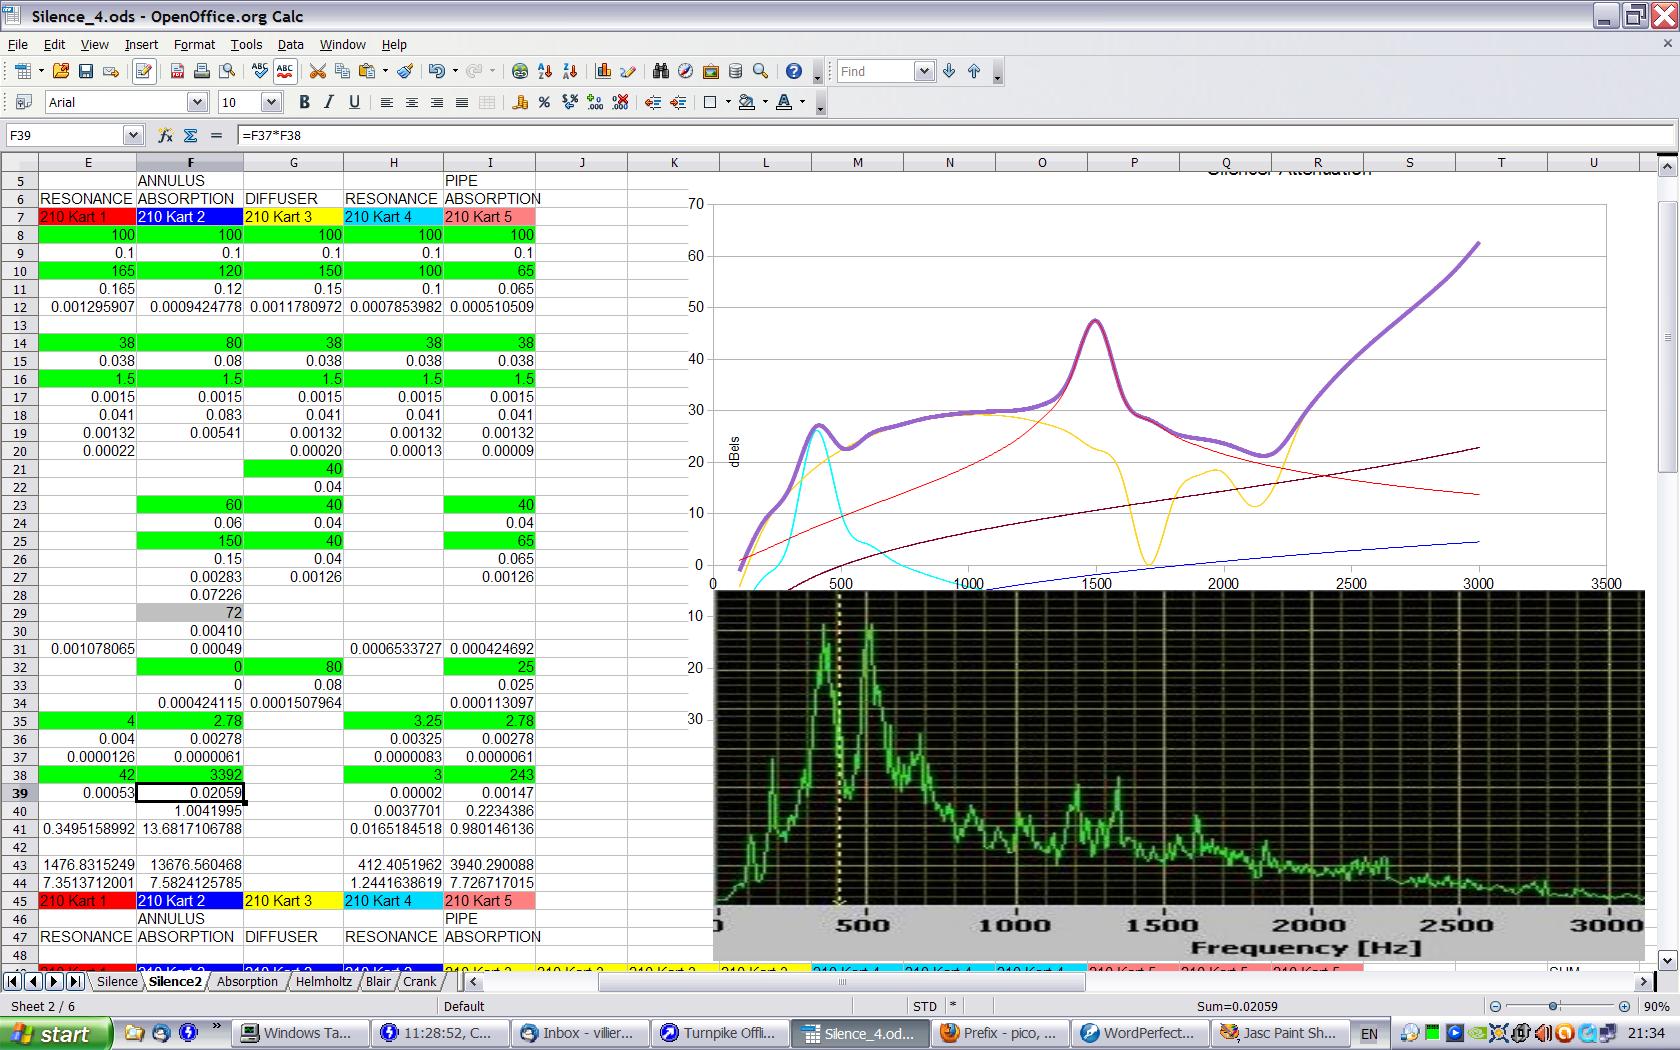Expand the font size dropdown
This screenshot has height=1050, width=1680.
click(x=271, y=102)
